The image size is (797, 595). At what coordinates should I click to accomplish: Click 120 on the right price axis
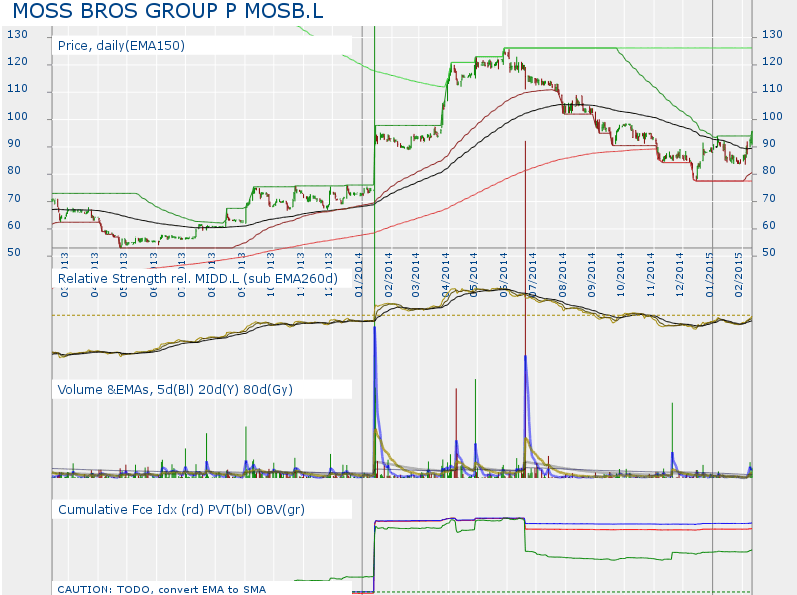[772, 61]
